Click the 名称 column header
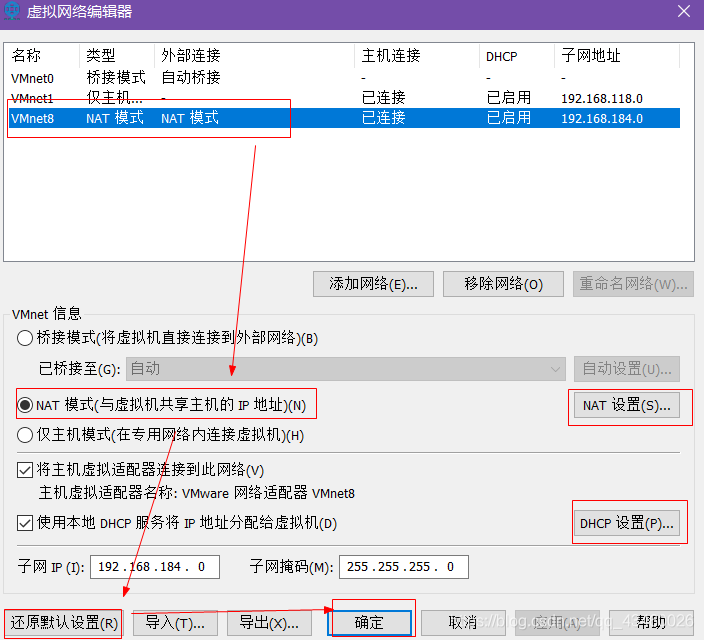Screen dimensions: 704x640 (43, 56)
